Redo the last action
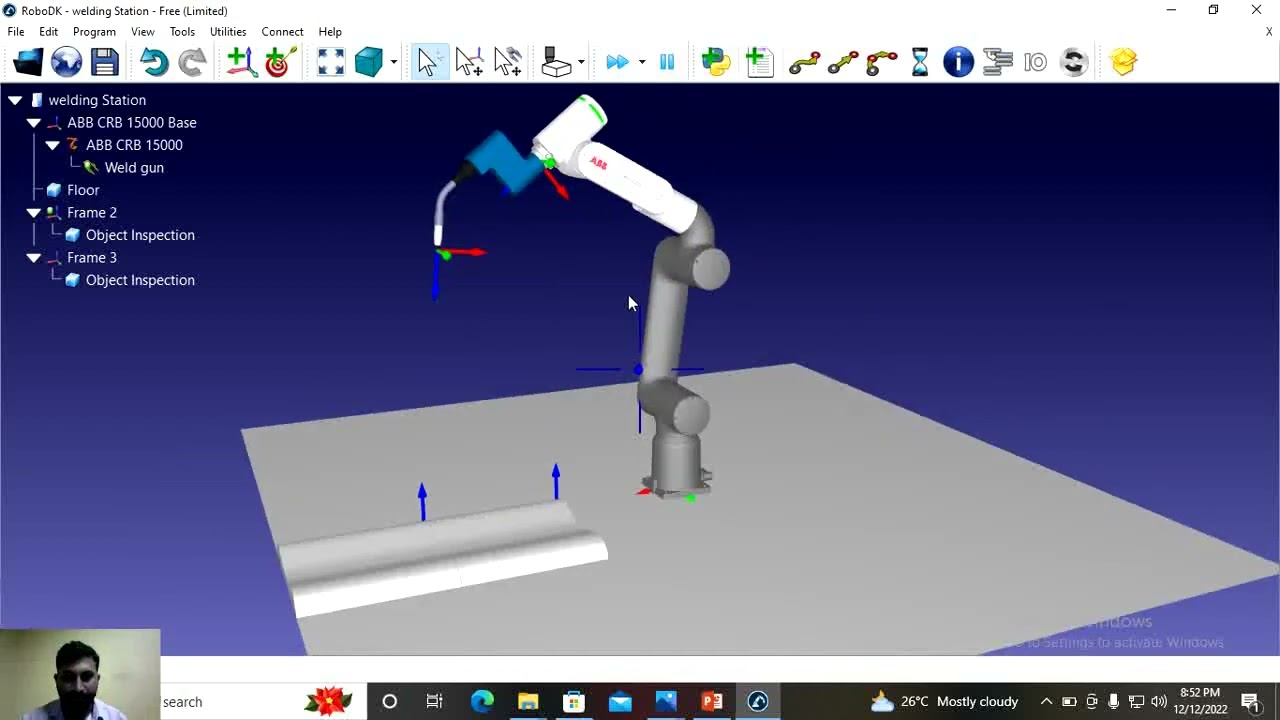 click(x=192, y=62)
